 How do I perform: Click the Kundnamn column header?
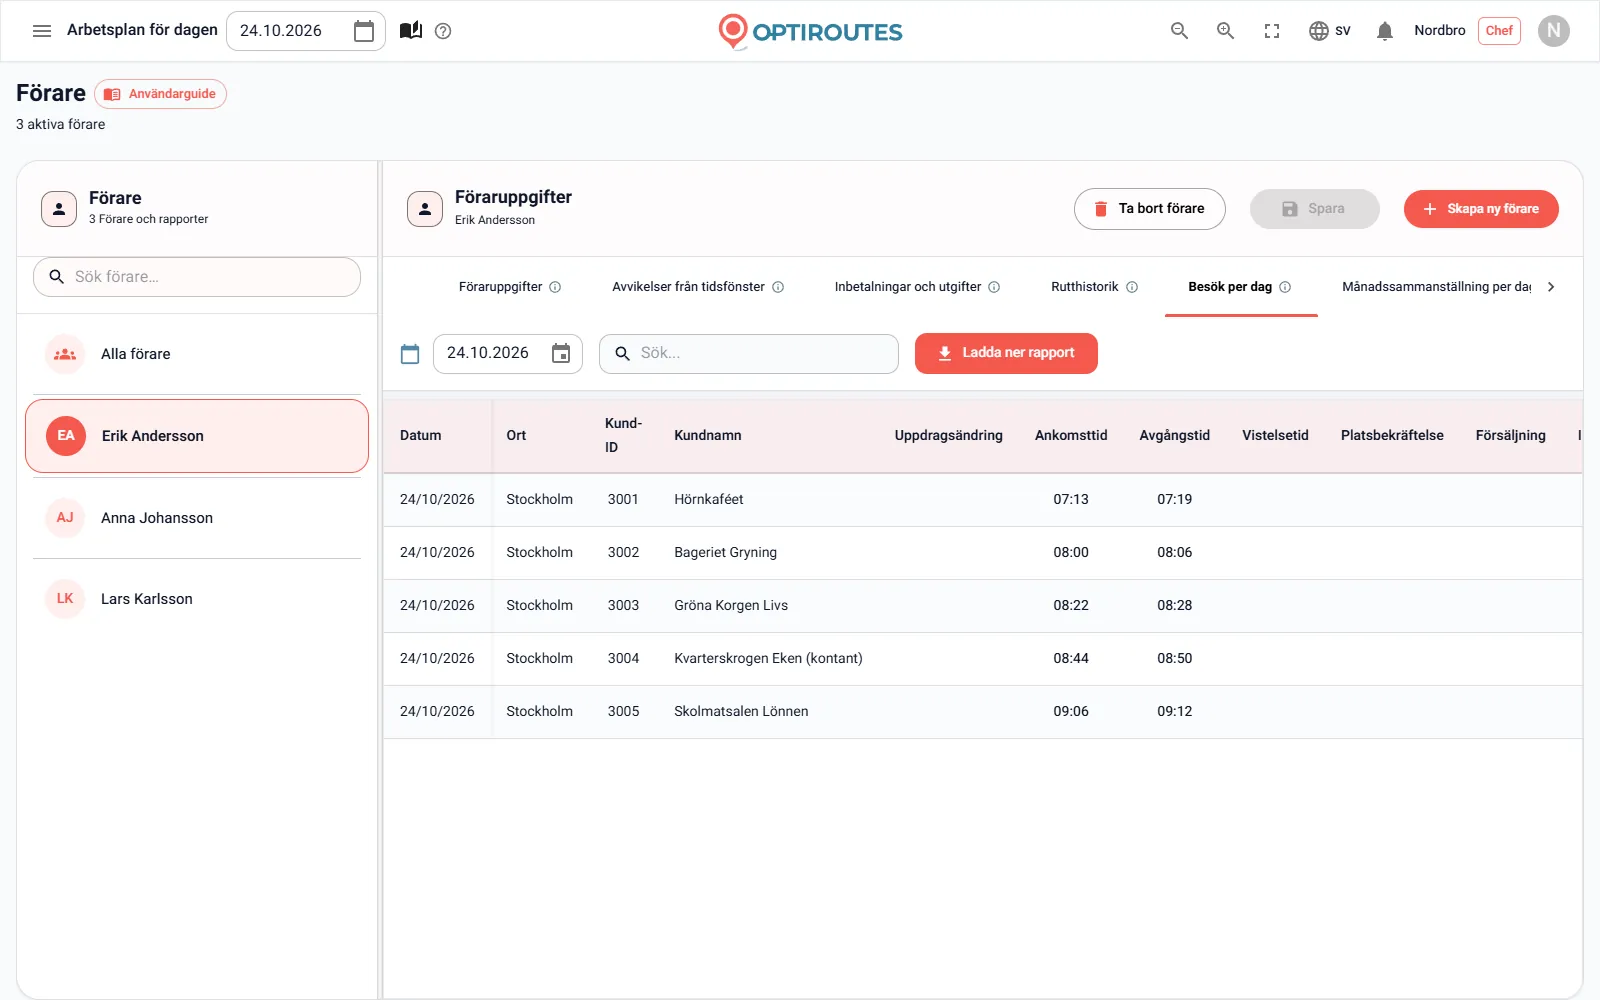[708, 435]
